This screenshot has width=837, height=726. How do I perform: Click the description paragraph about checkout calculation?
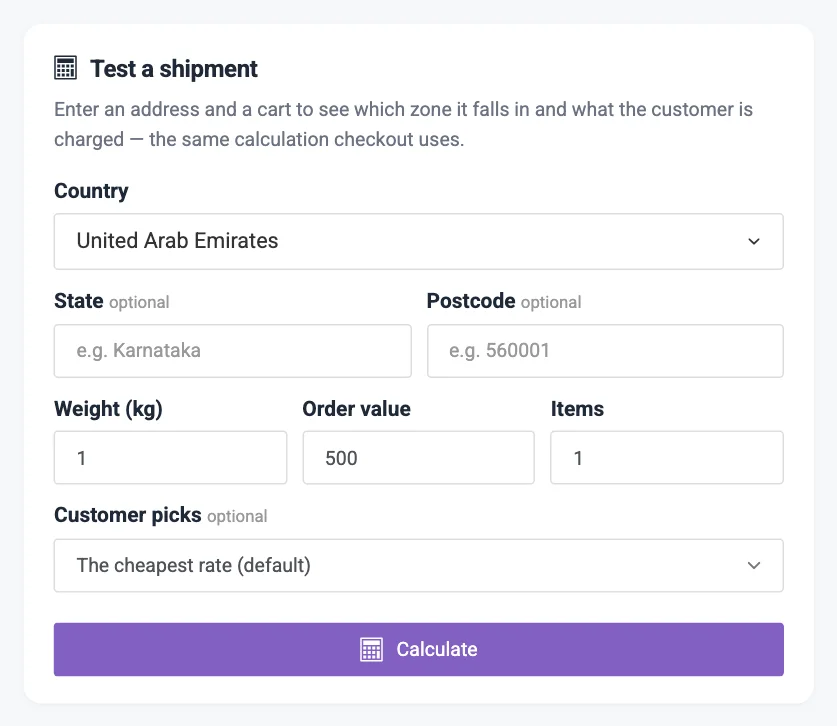[x=404, y=124]
